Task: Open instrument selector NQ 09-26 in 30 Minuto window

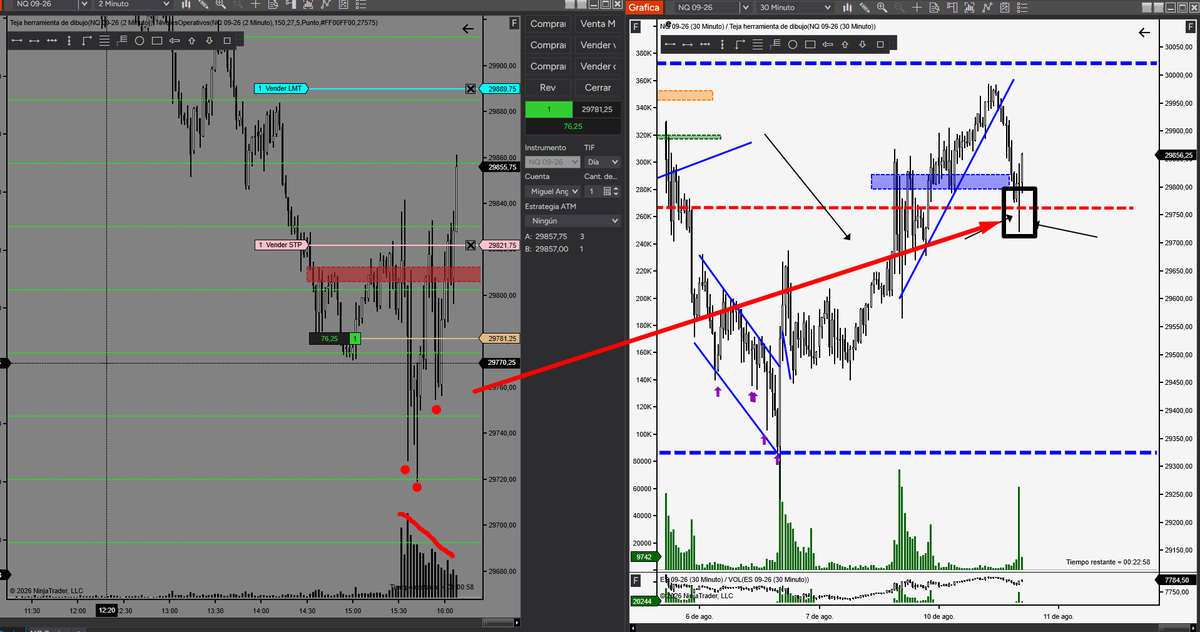Action: pos(715,8)
